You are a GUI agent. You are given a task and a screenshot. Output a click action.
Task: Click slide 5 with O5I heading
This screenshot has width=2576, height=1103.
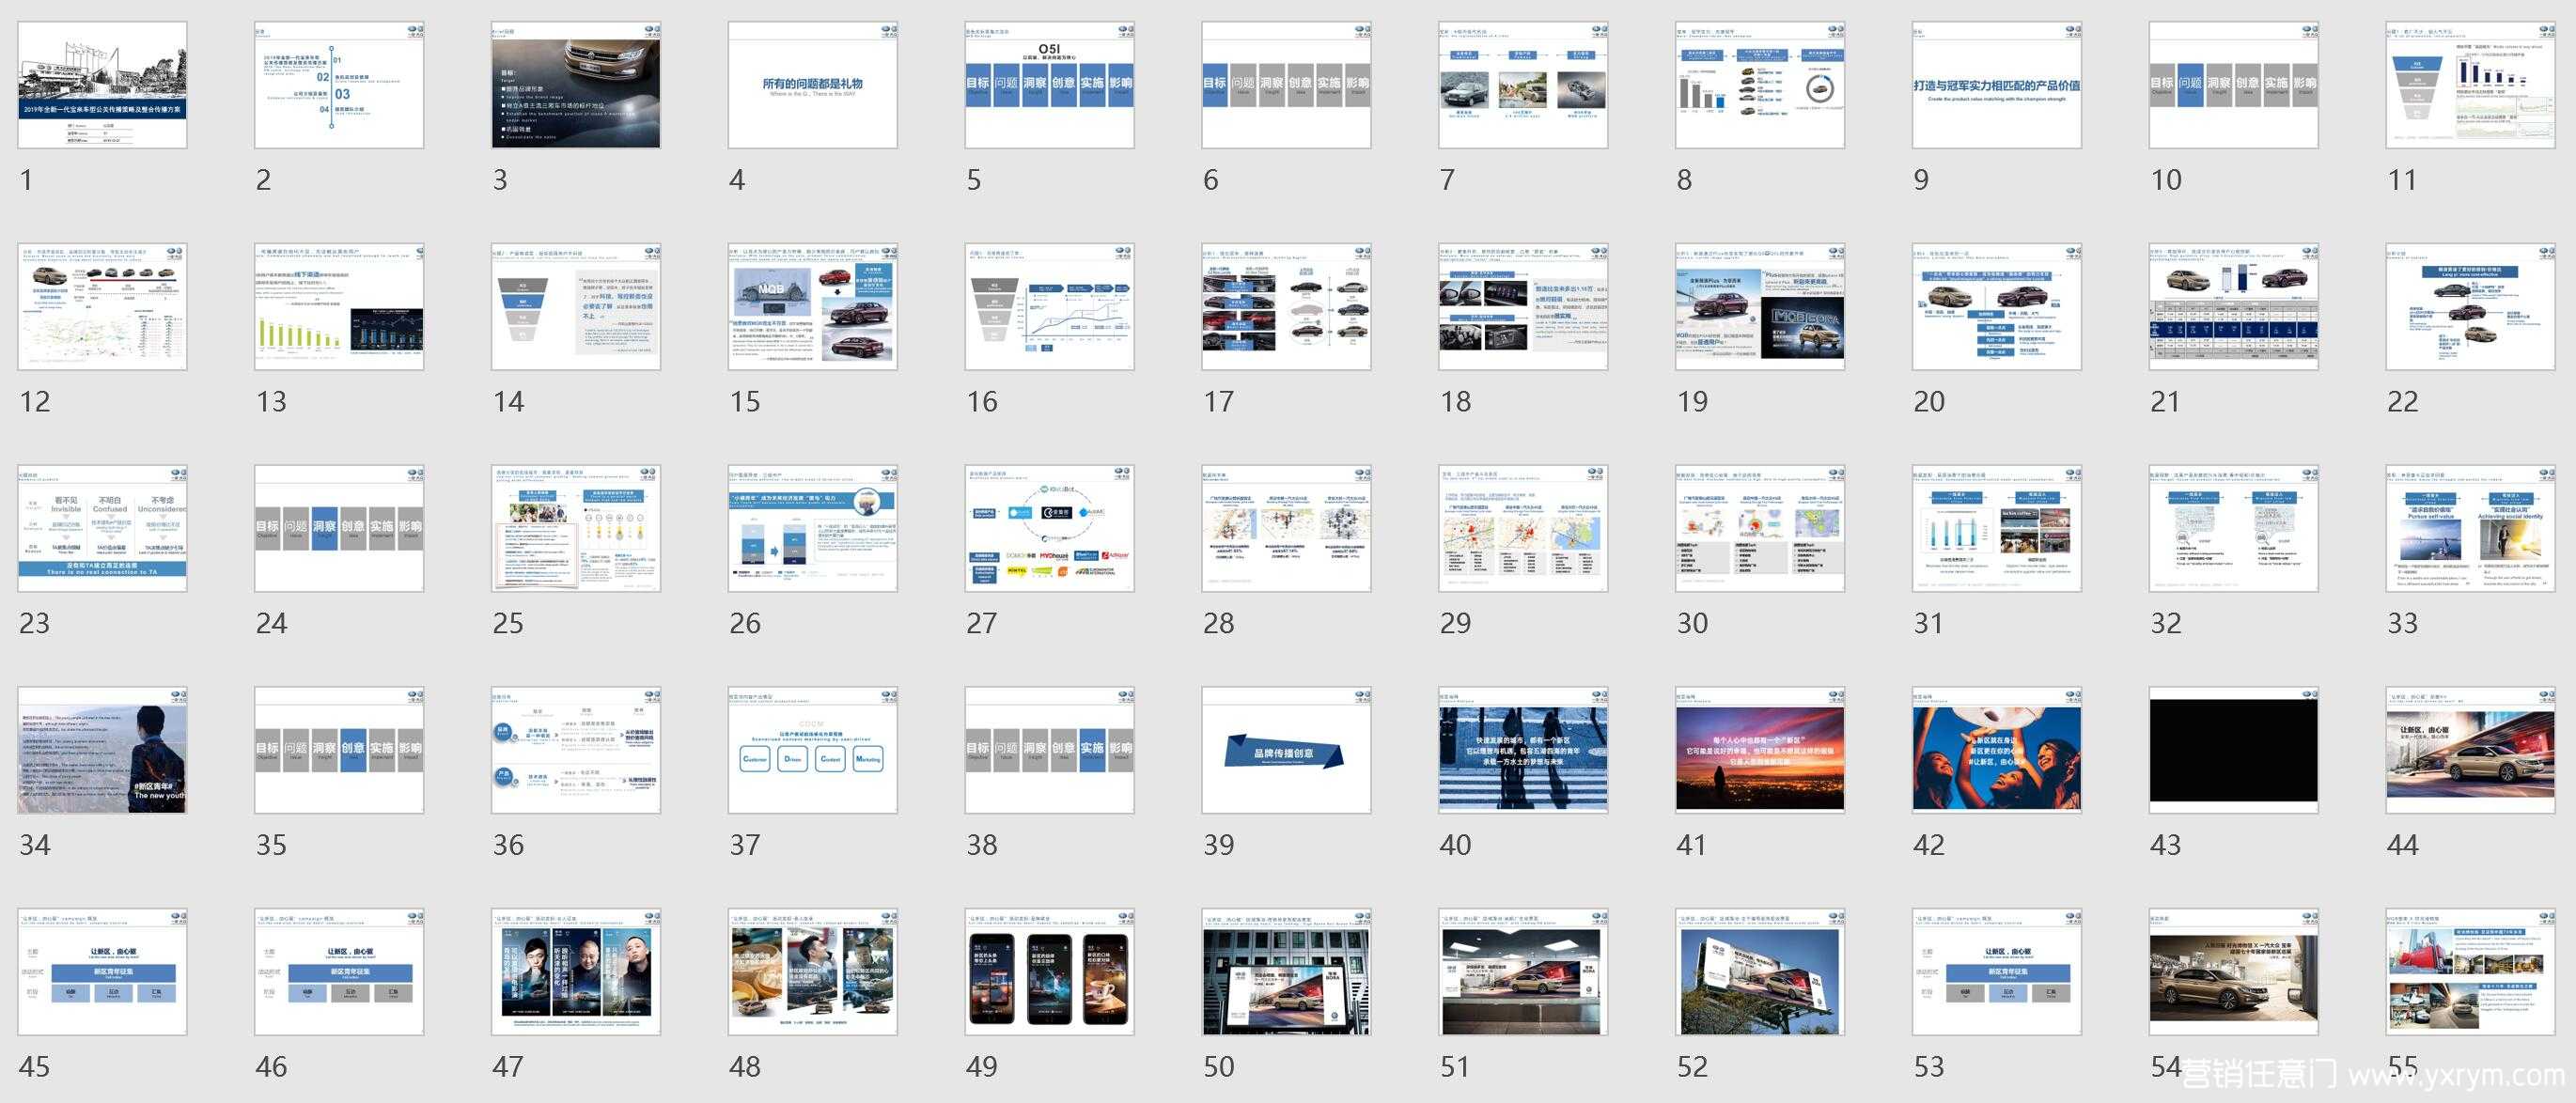1049,85
